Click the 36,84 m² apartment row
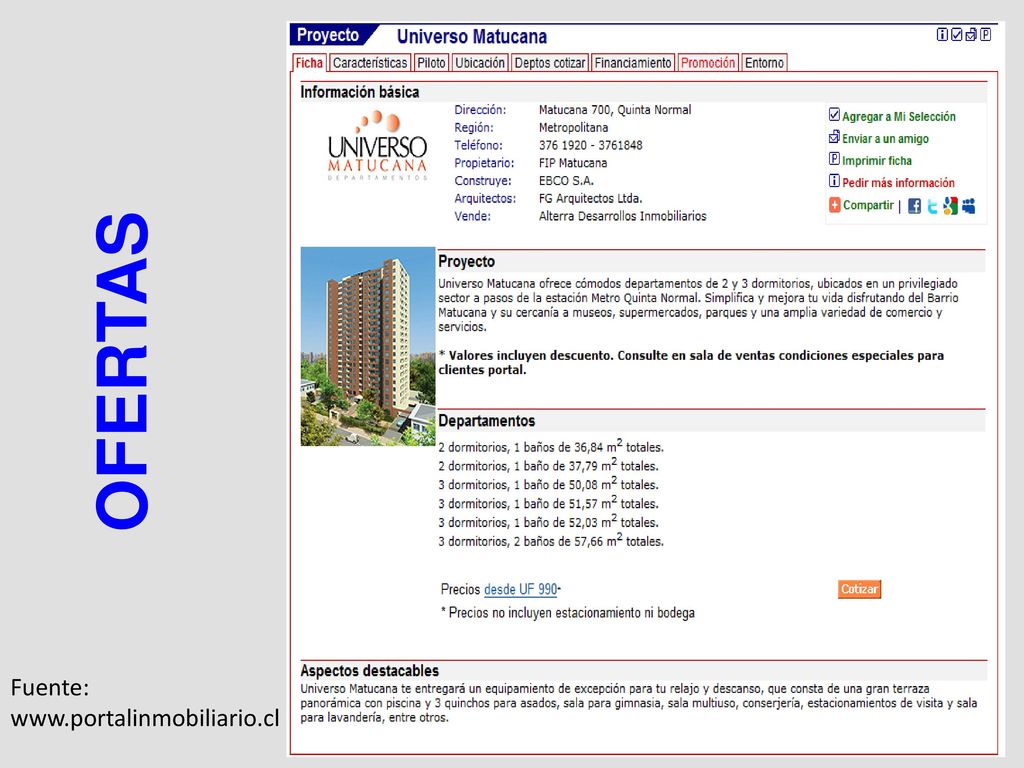The height and width of the screenshot is (768, 1024). tap(551, 447)
